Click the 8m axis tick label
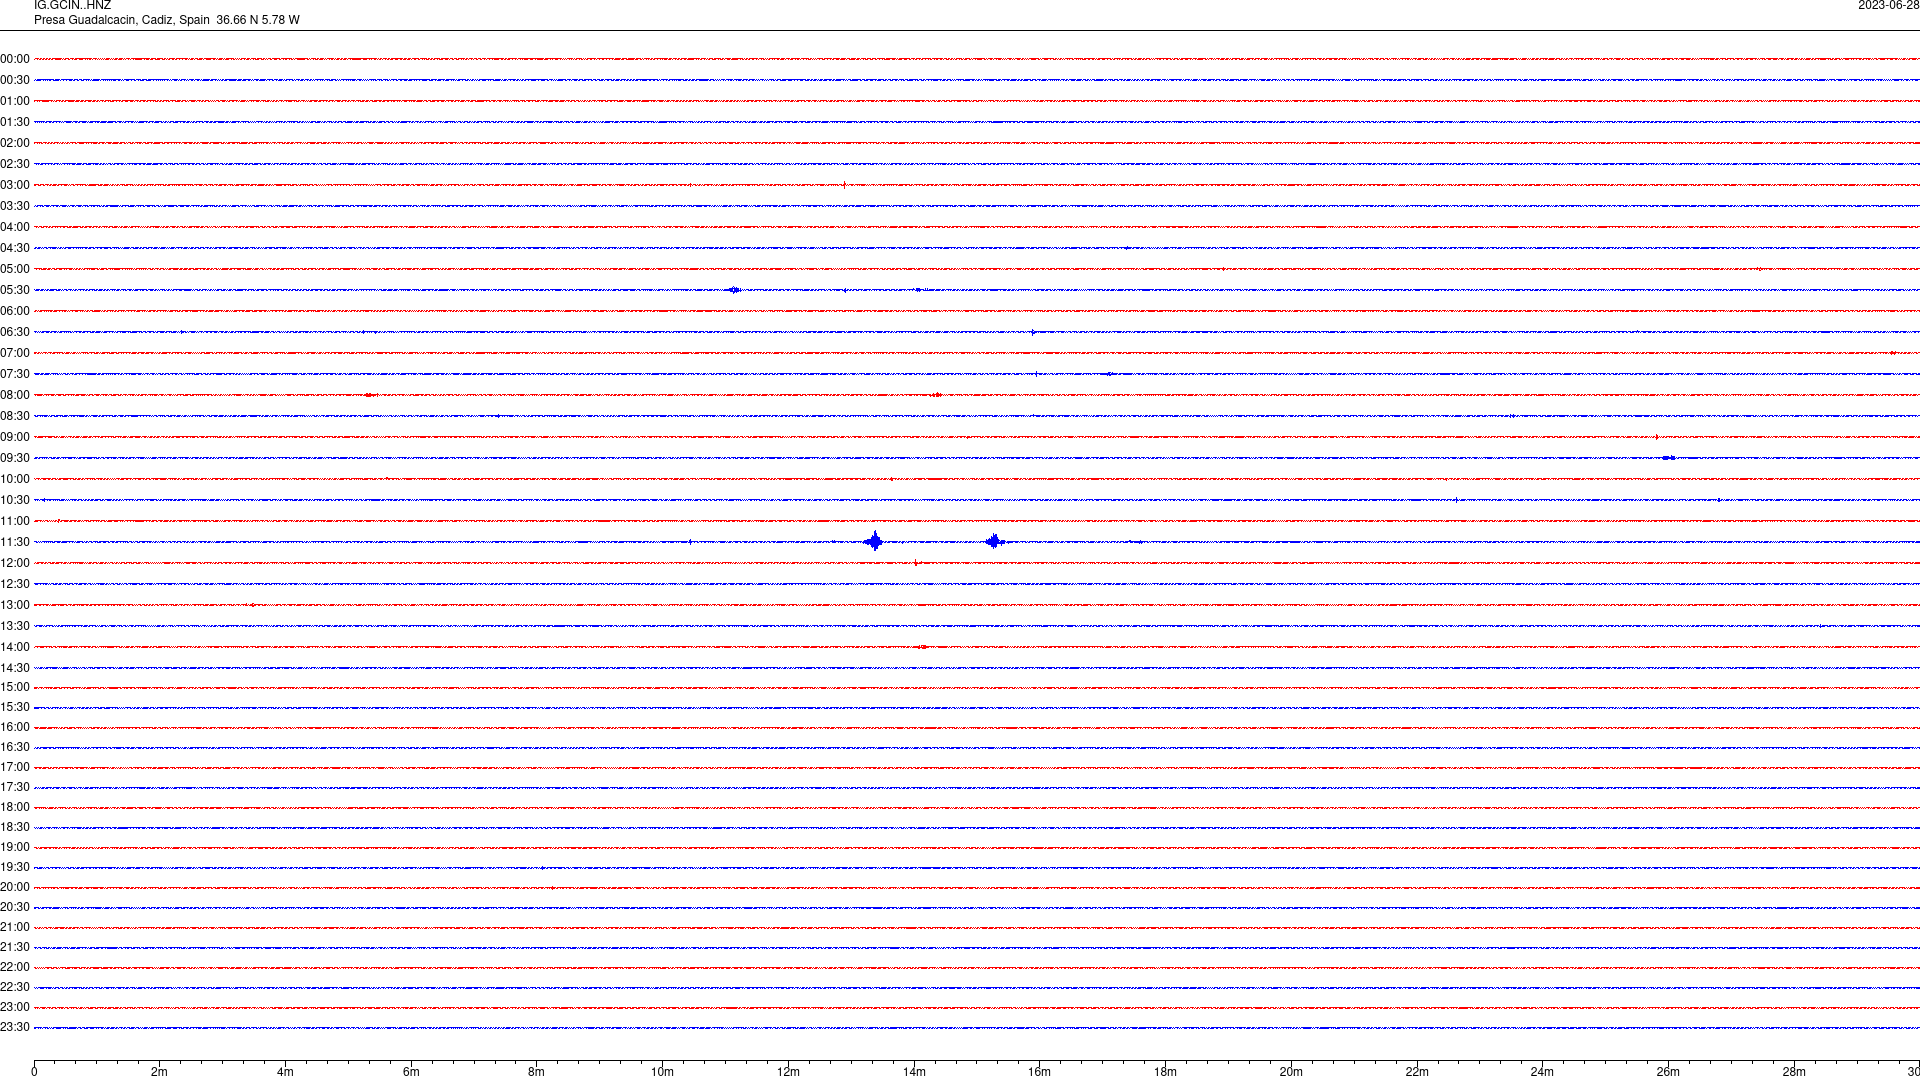 click(536, 1072)
